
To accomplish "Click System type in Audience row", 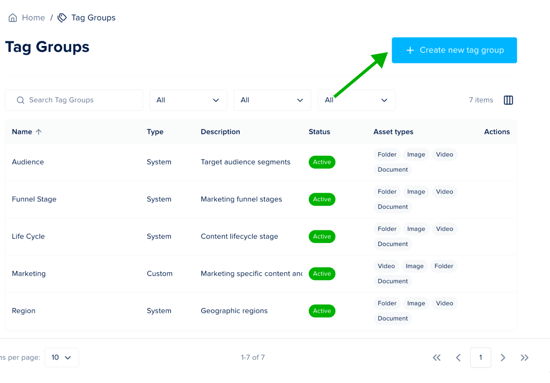I will pos(159,162).
